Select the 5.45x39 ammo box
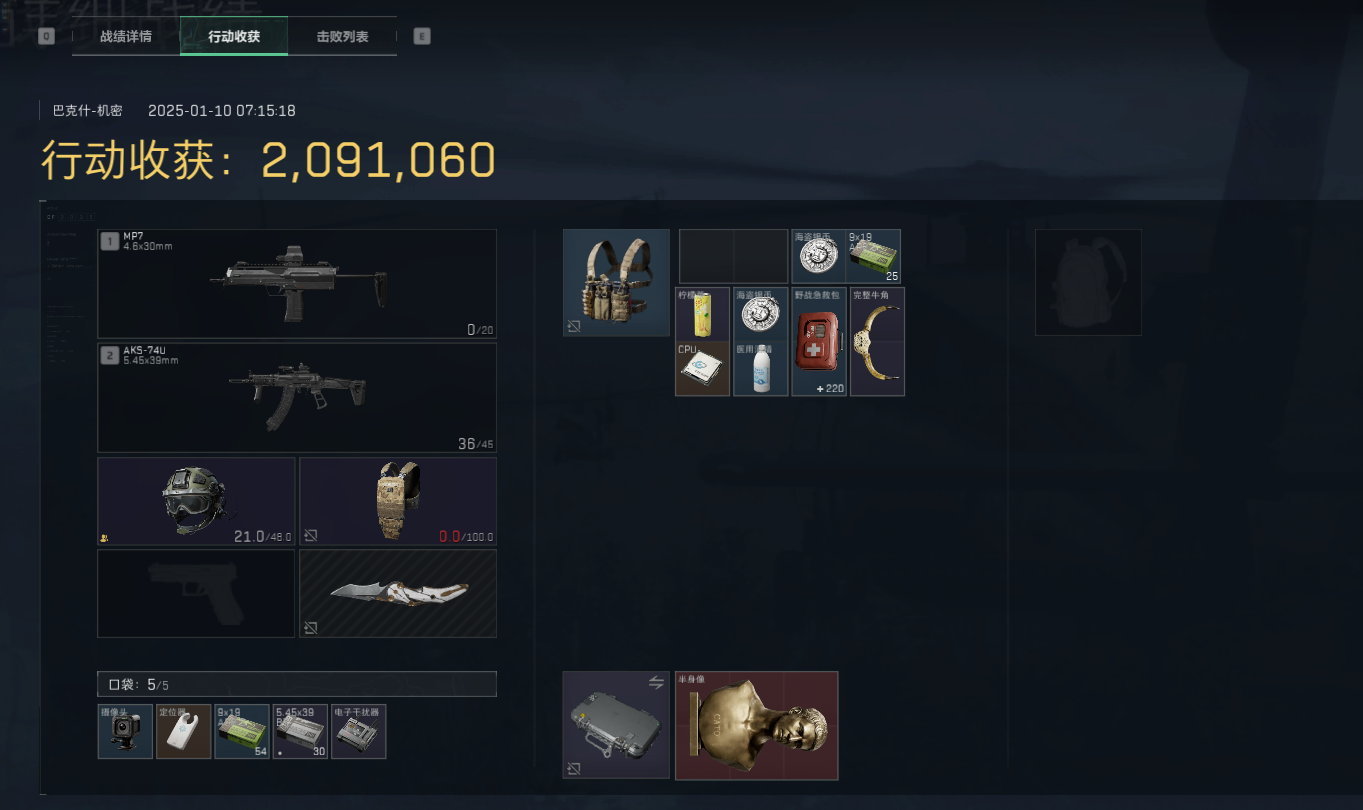 [300, 731]
